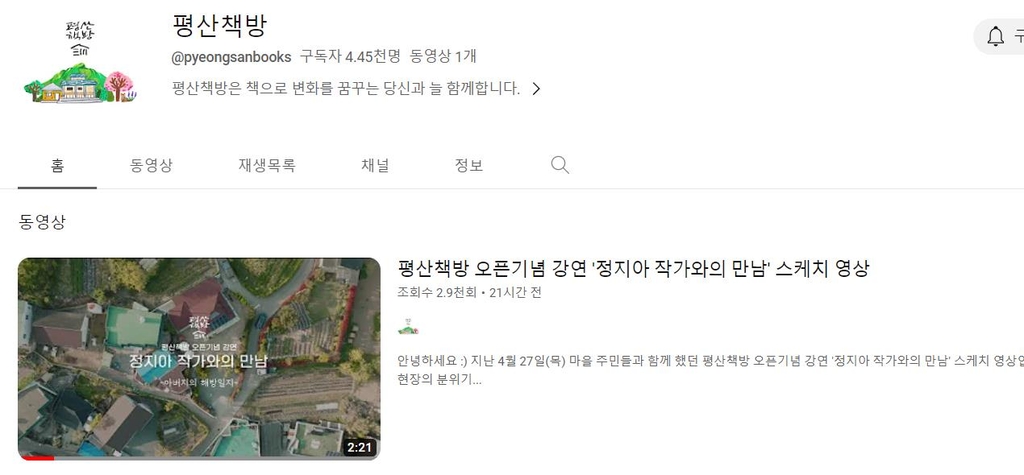1024x475 pixels.
Task: Open the 정보 tab
Action: click(469, 166)
